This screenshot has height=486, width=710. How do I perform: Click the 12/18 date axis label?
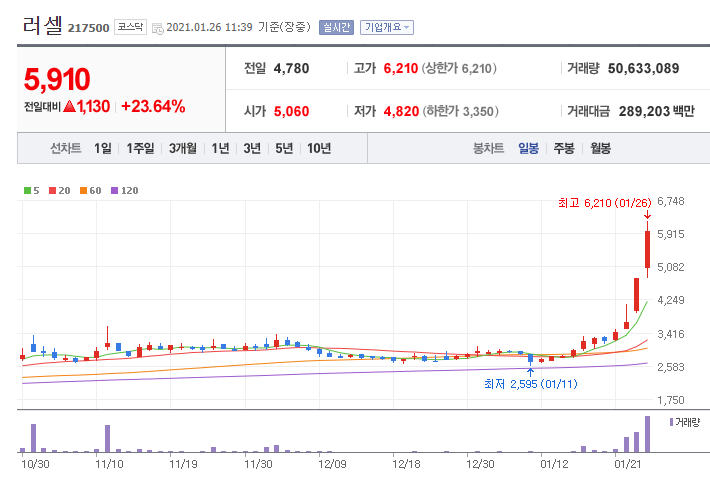pyautogui.click(x=406, y=464)
